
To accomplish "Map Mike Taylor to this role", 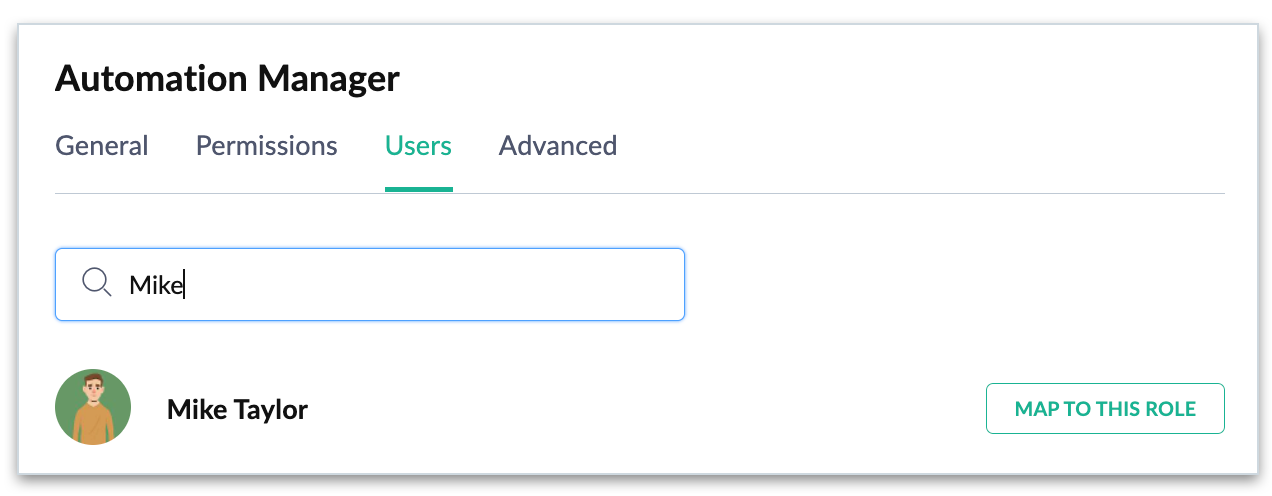I will (1104, 408).
